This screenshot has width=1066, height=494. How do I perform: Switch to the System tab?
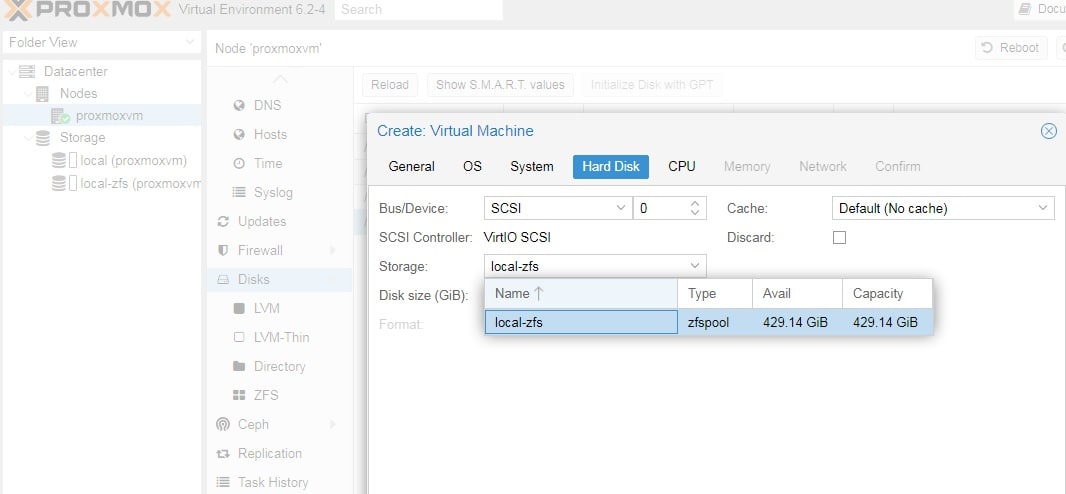(532, 166)
